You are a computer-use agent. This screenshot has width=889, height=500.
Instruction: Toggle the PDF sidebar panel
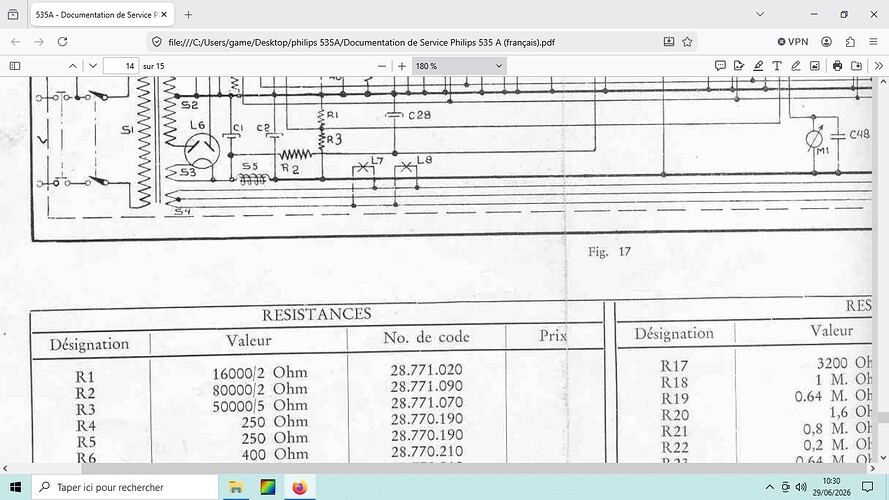pyautogui.click(x=15, y=66)
